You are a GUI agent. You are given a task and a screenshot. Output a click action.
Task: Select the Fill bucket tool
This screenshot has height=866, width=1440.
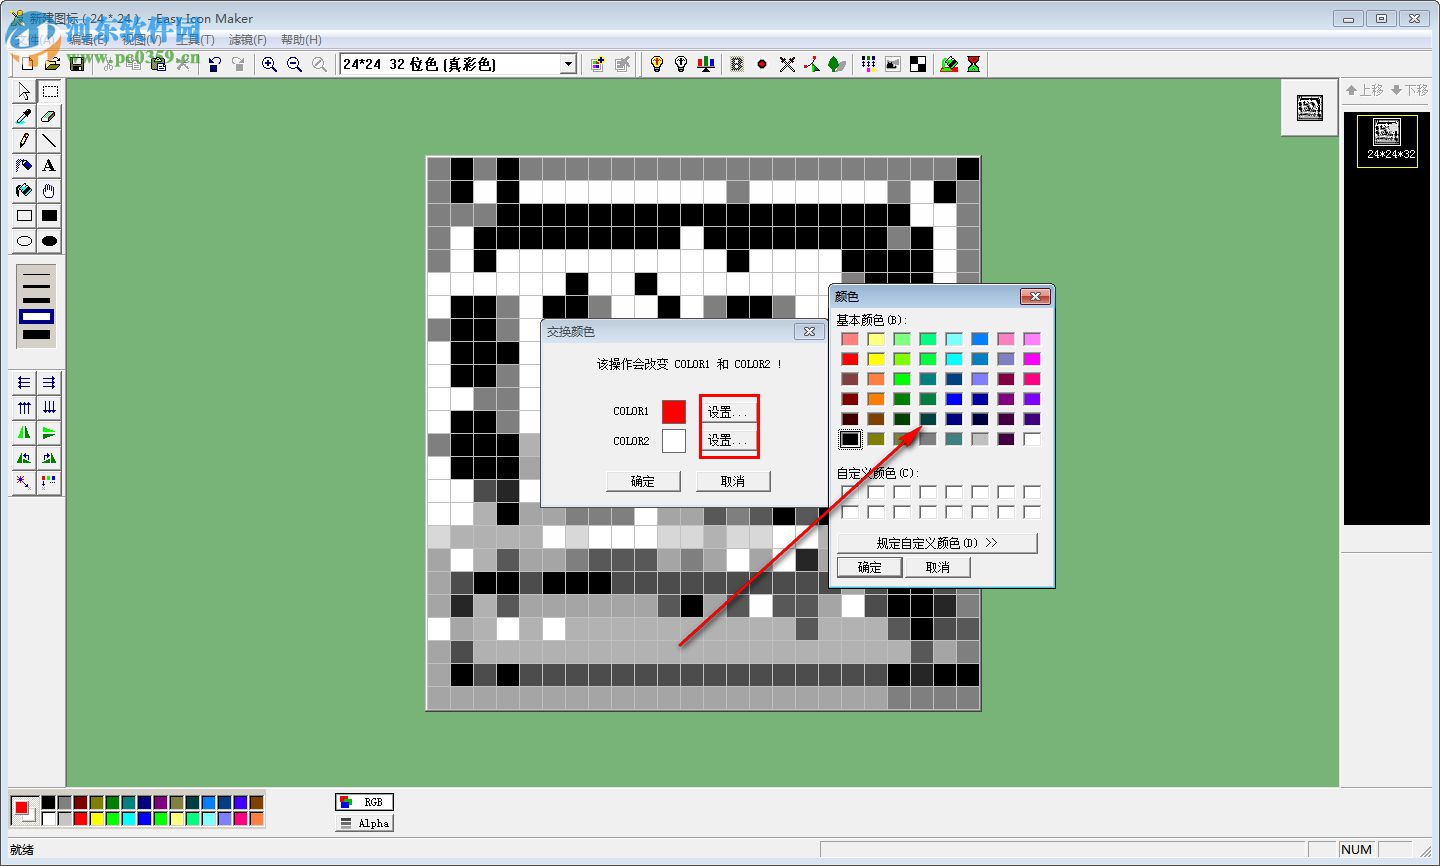pos(23,191)
